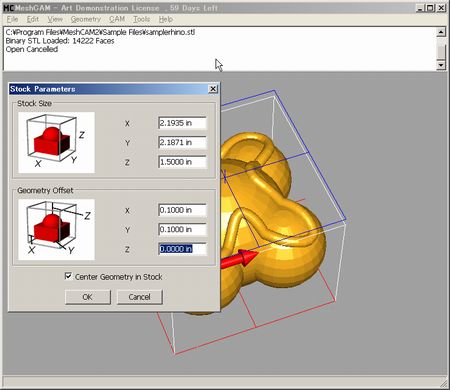Click the Geometry Offset Z field
This screenshot has width=450, height=390.
(x=182, y=249)
